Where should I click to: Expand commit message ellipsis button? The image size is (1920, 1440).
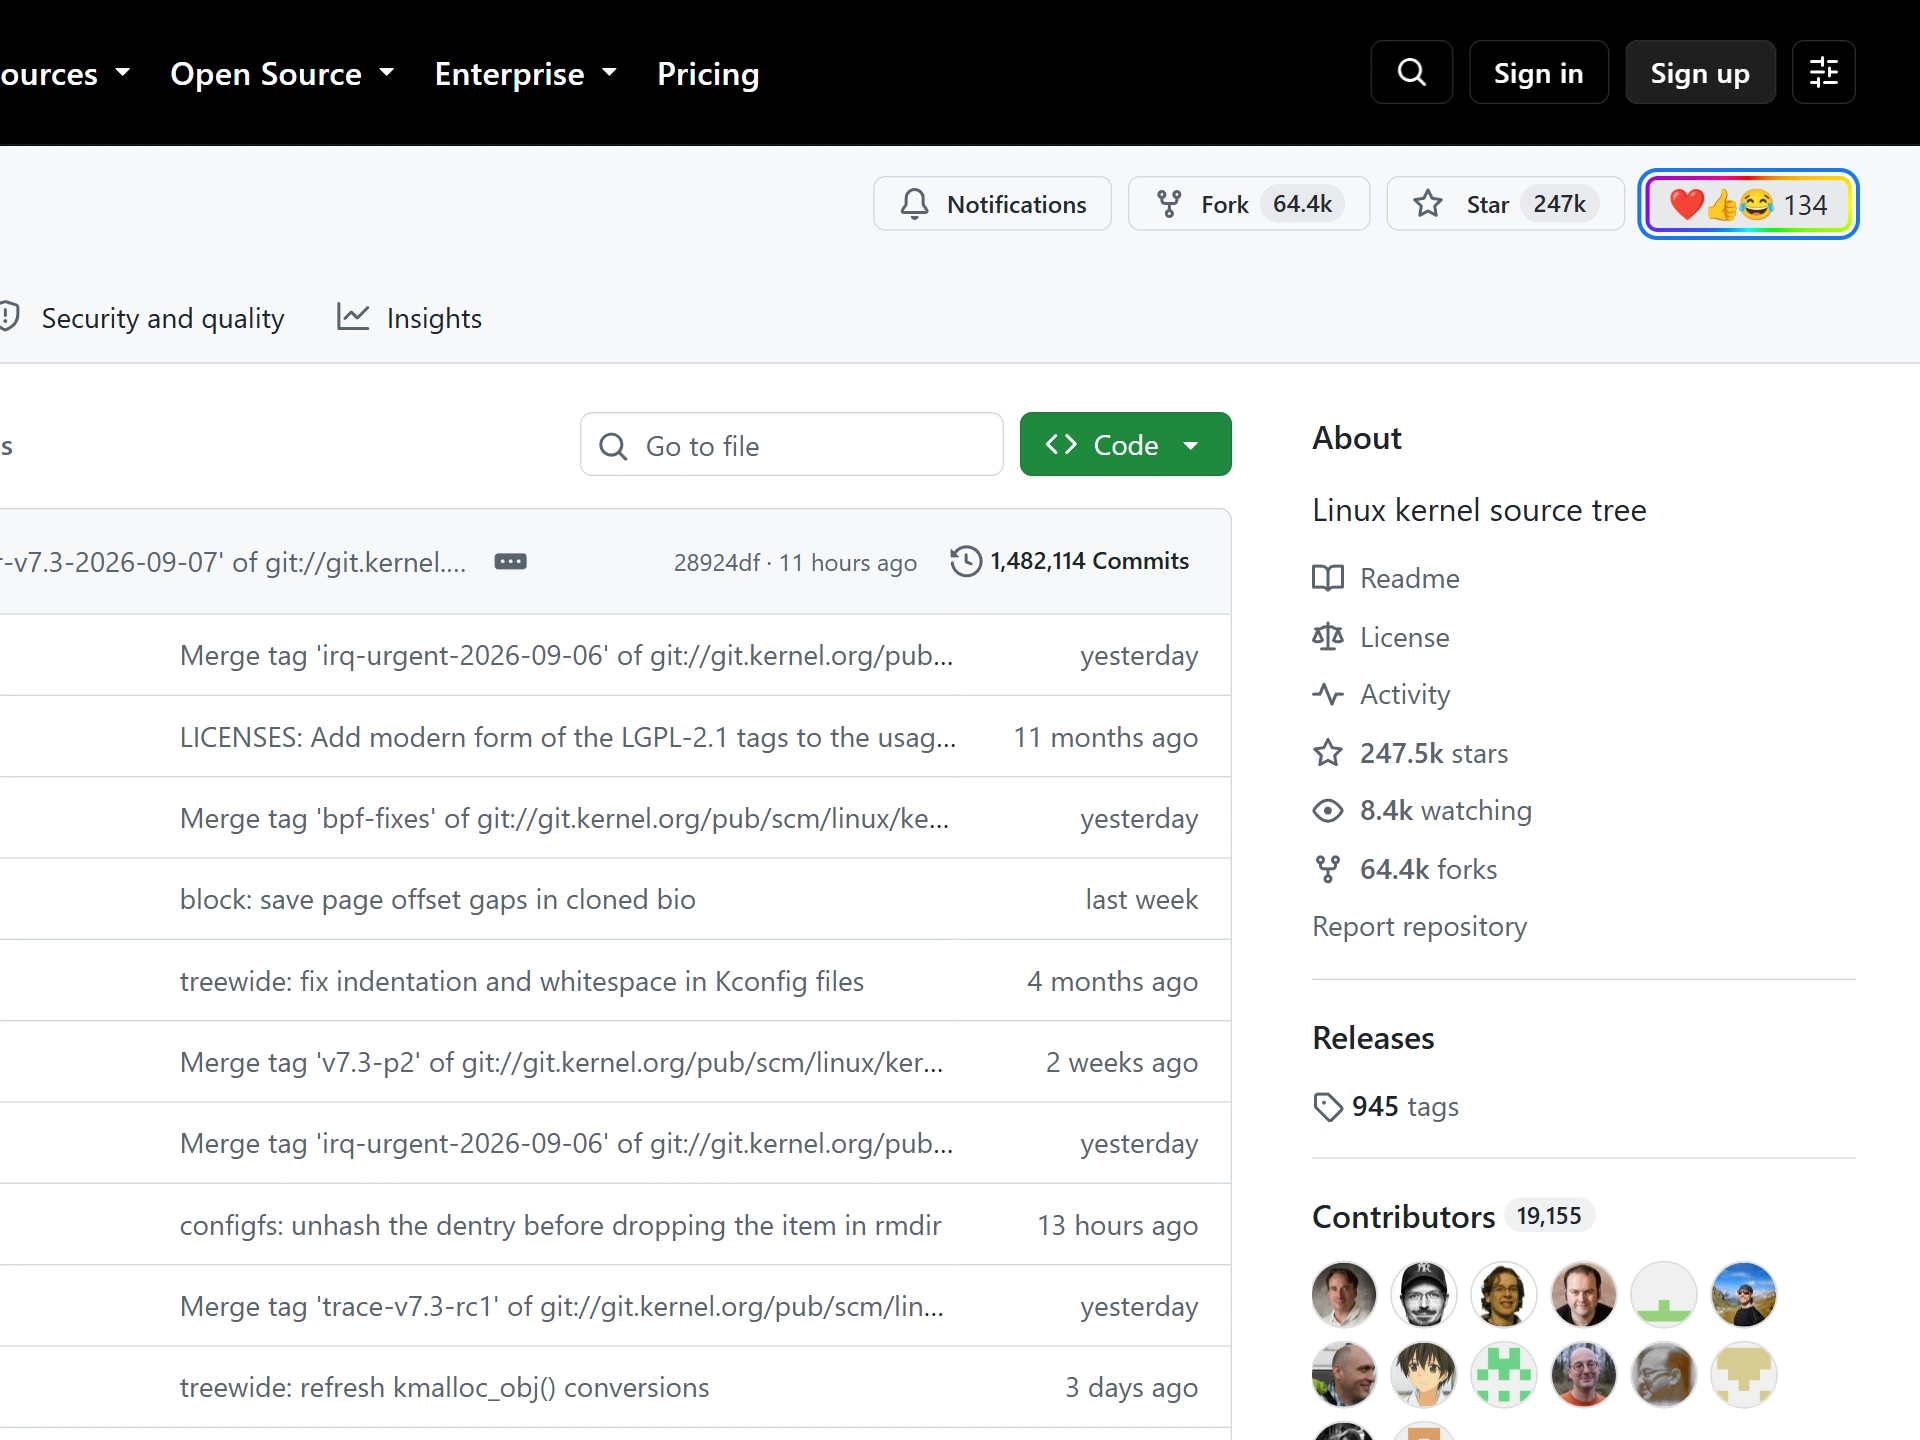point(511,561)
